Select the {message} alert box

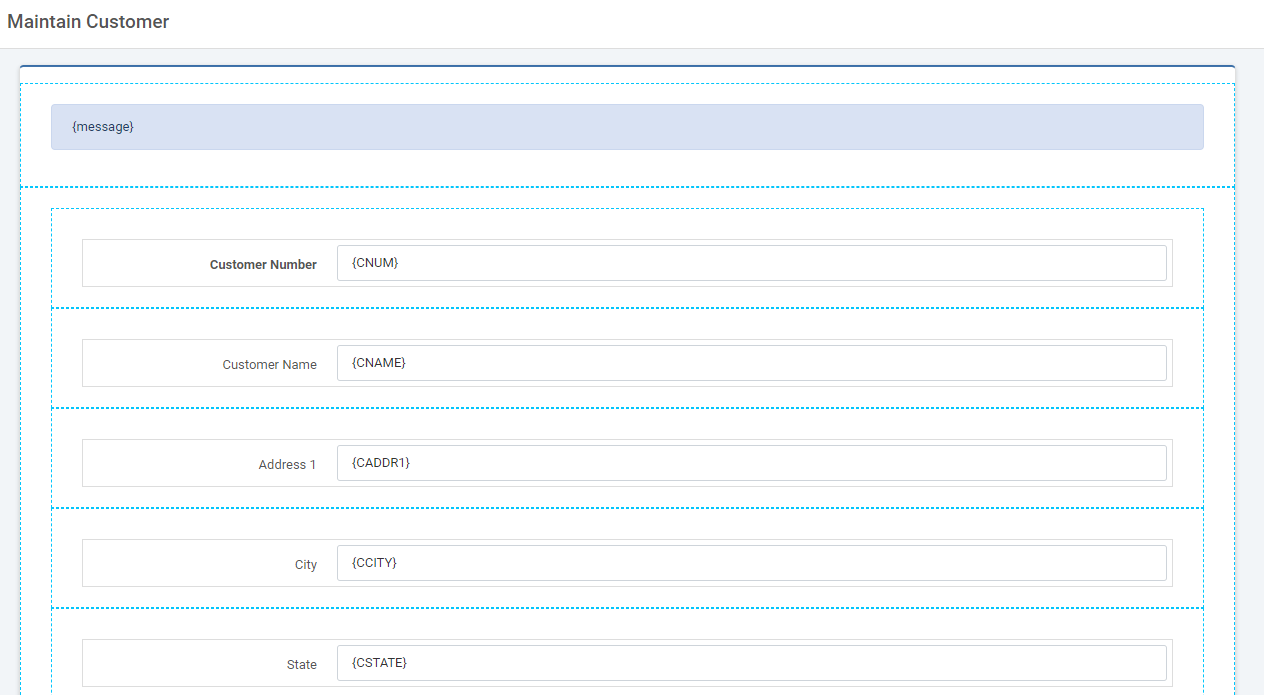click(x=627, y=127)
